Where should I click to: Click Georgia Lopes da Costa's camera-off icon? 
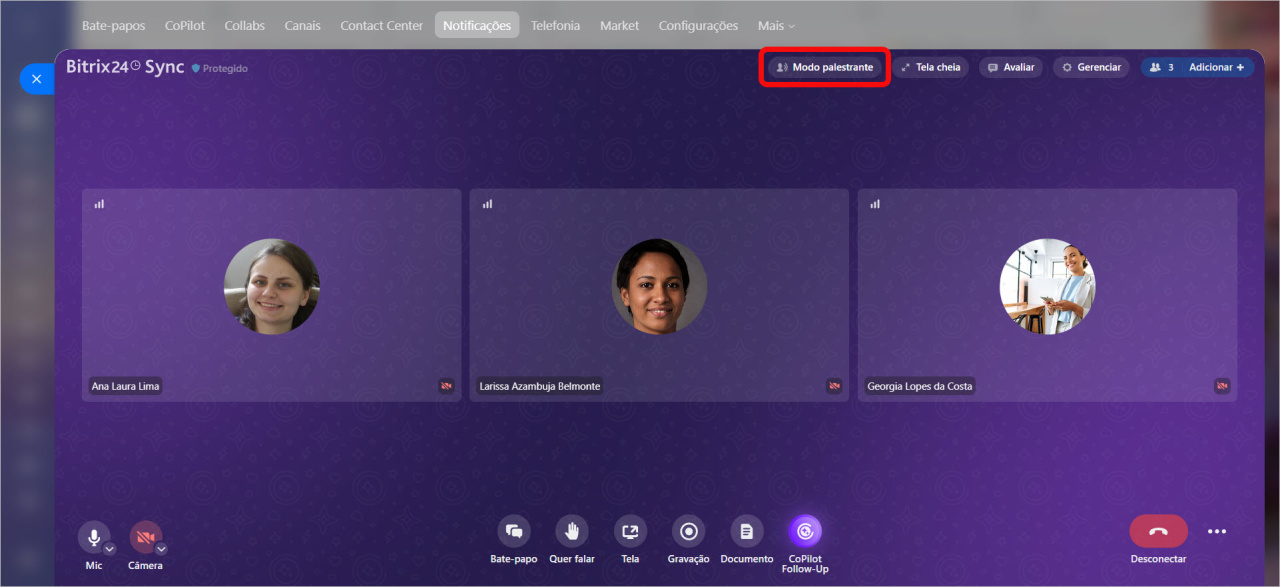[x=1222, y=386]
